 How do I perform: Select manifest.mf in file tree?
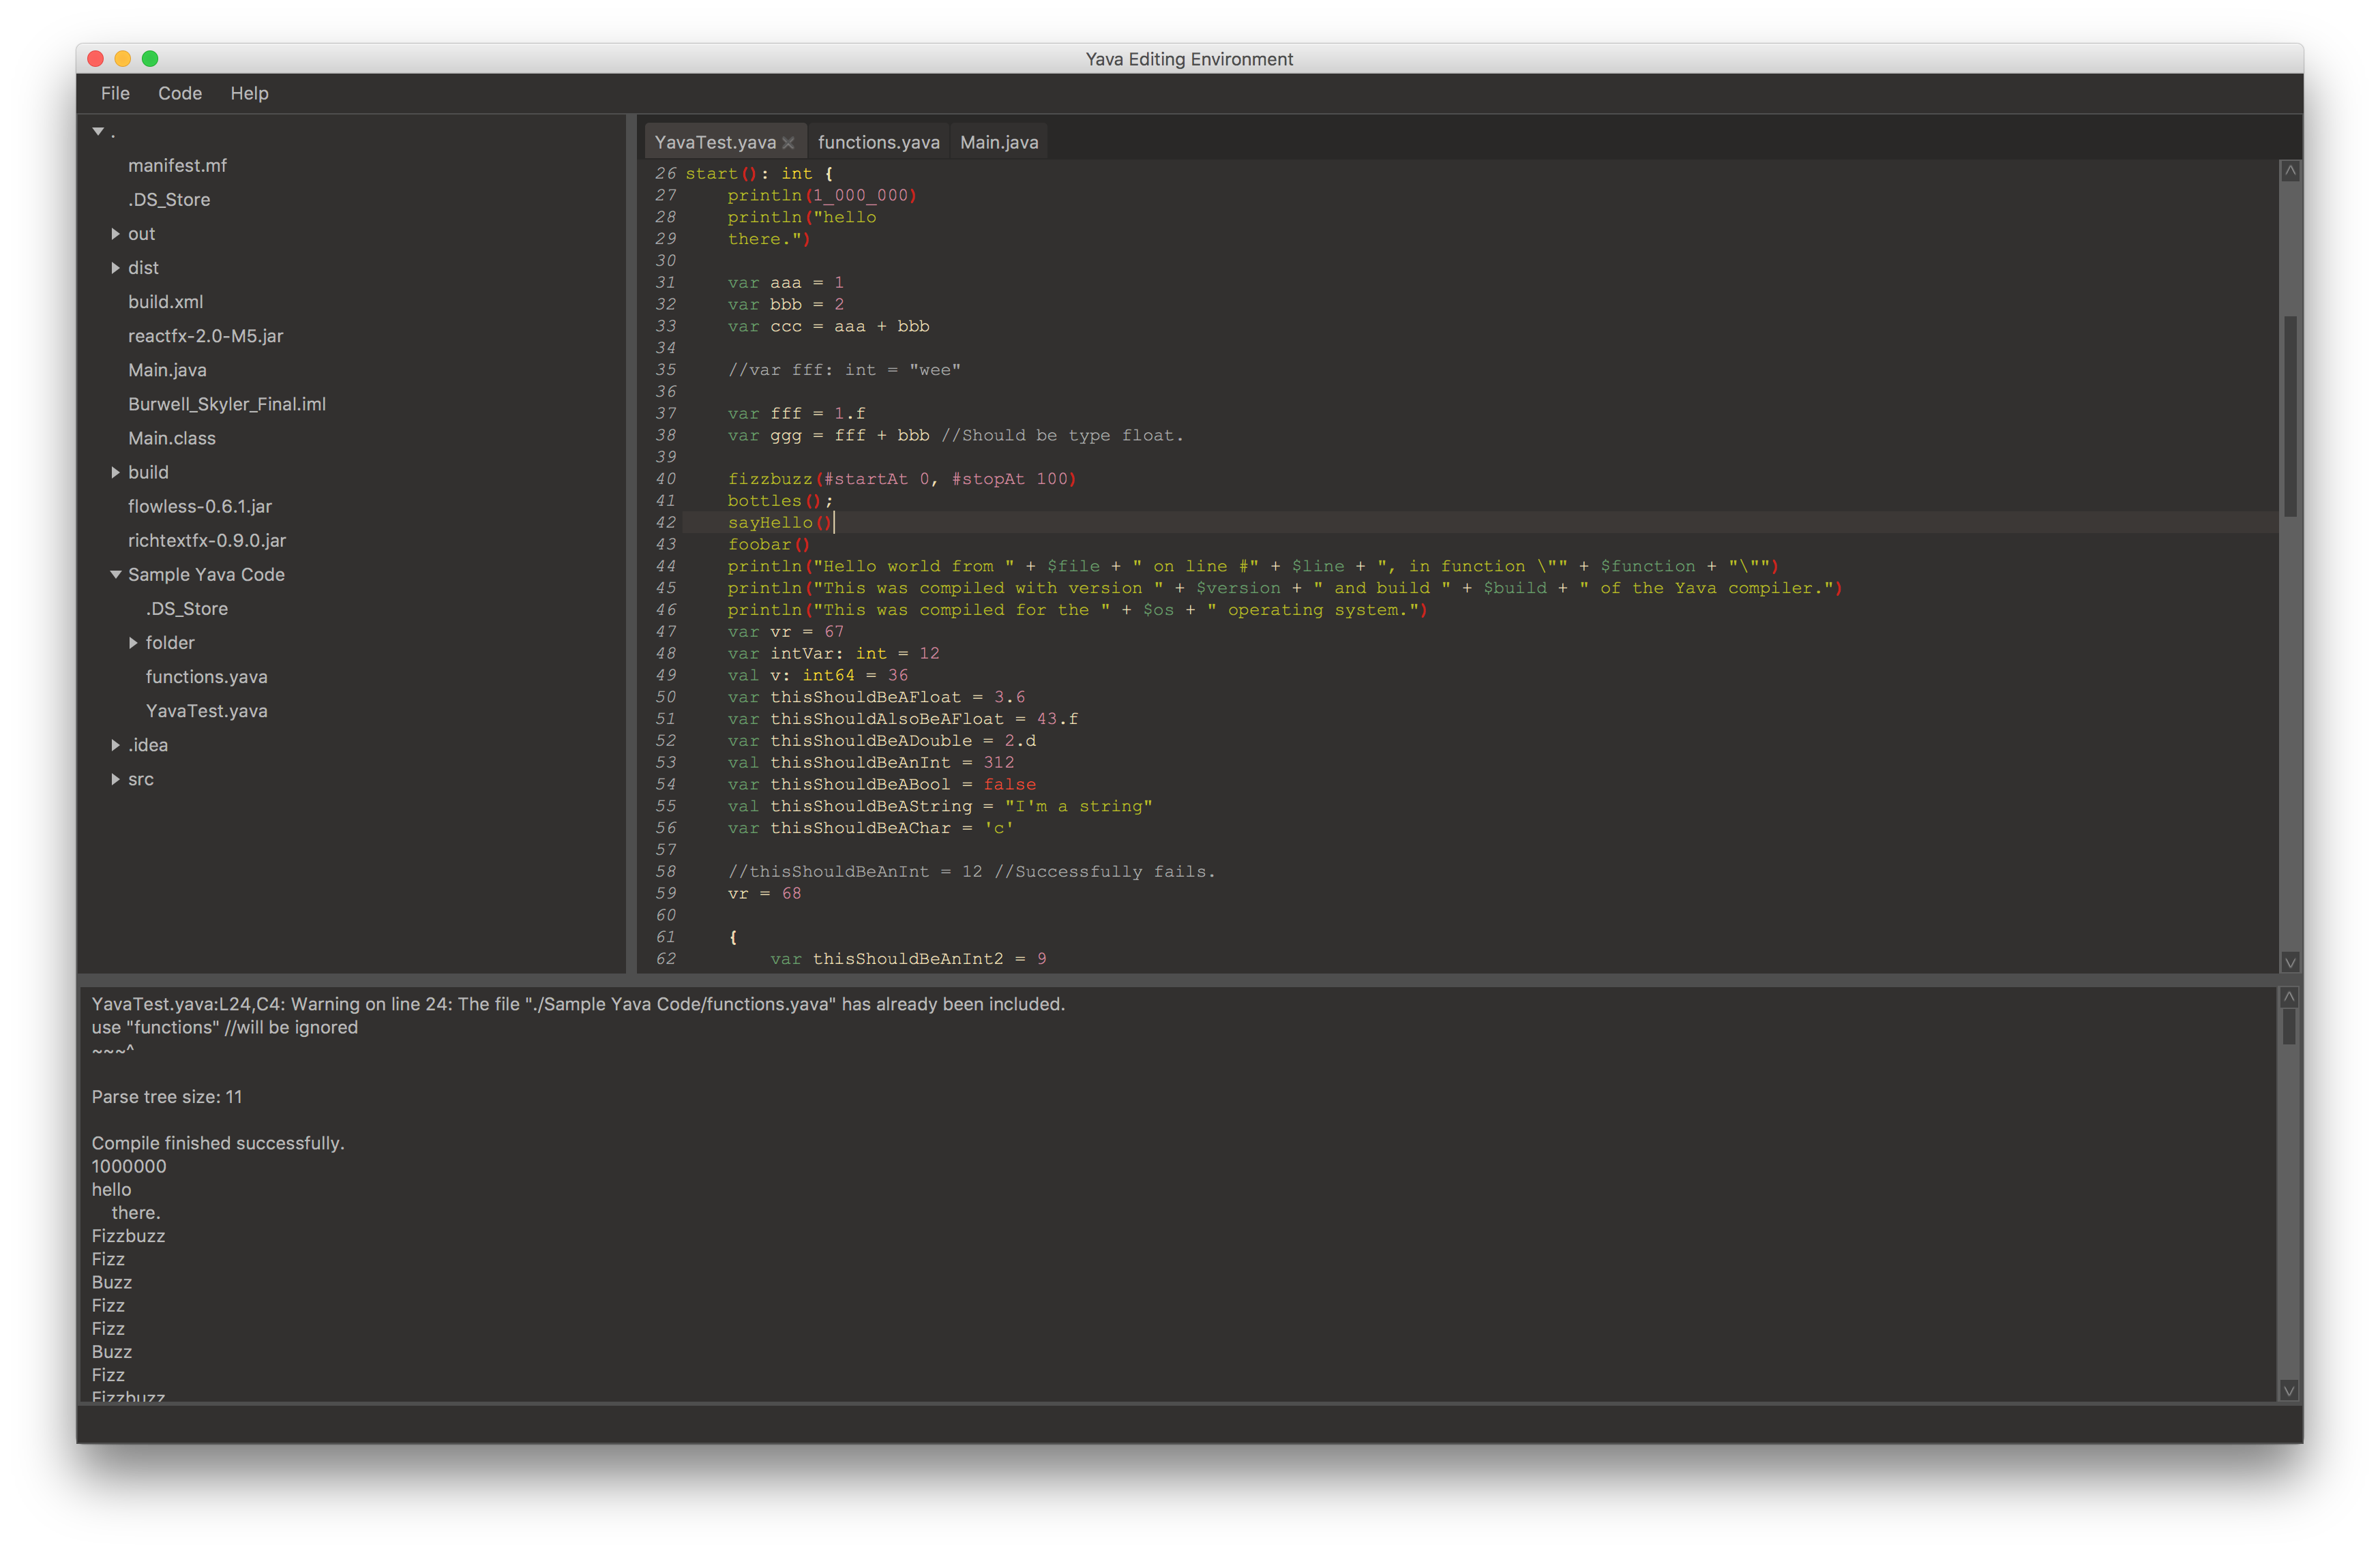pyautogui.click(x=177, y=165)
